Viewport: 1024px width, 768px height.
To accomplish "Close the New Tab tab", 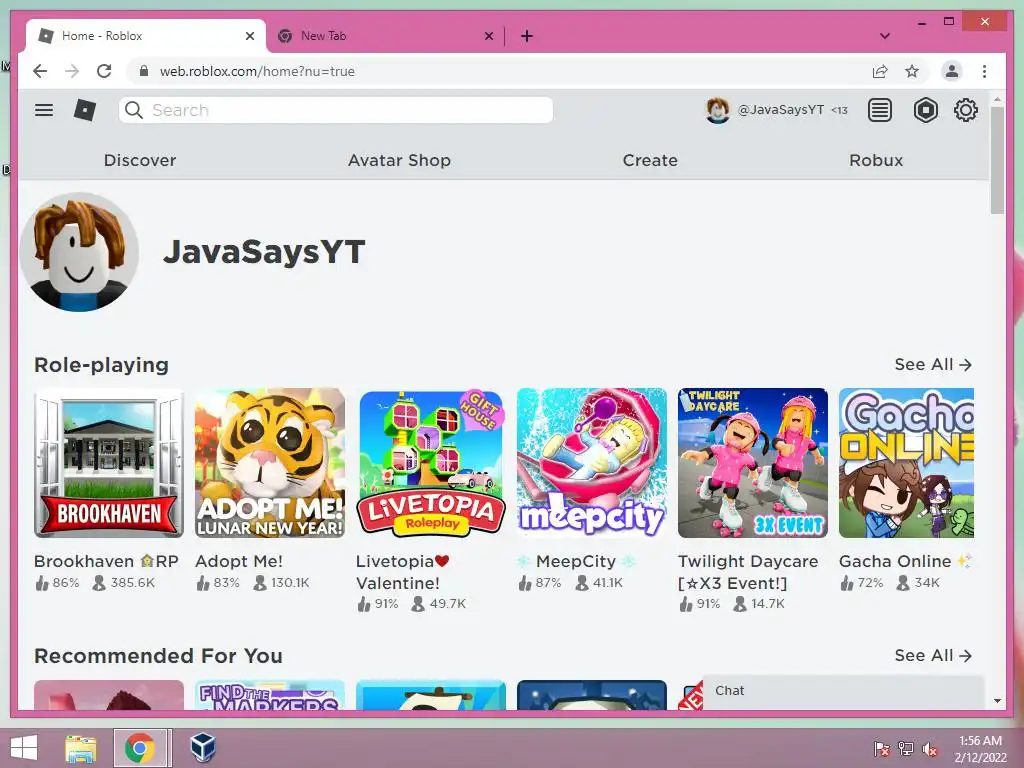I will 488,36.
